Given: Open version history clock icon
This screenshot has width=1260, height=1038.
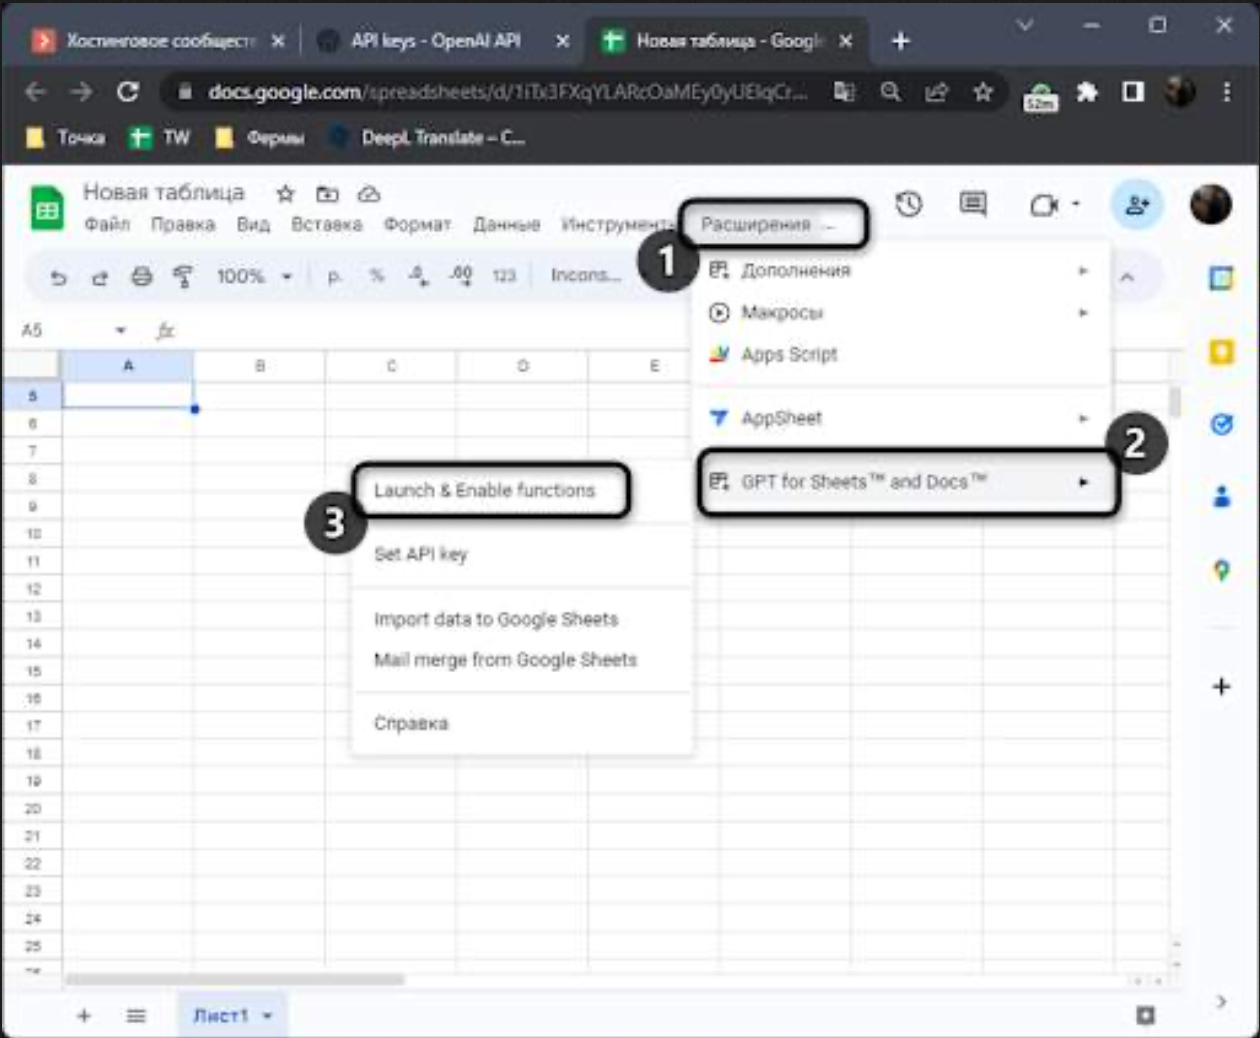Looking at the screenshot, I should tap(908, 204).
